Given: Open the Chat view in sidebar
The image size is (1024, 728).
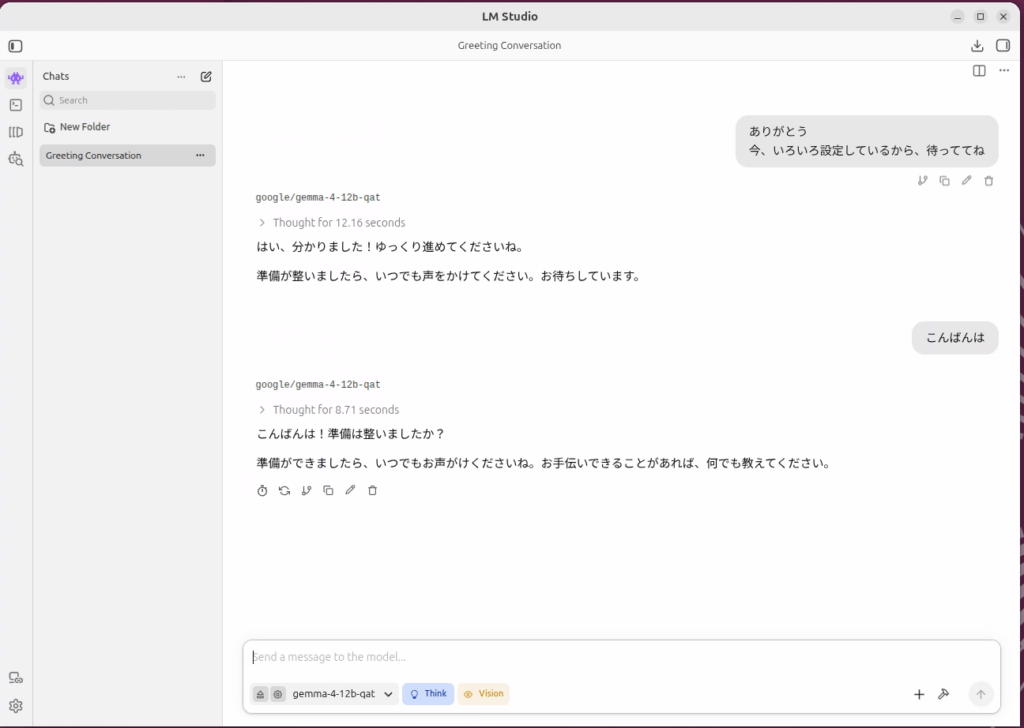Looking at the screenshot, I should pos(16,78).
